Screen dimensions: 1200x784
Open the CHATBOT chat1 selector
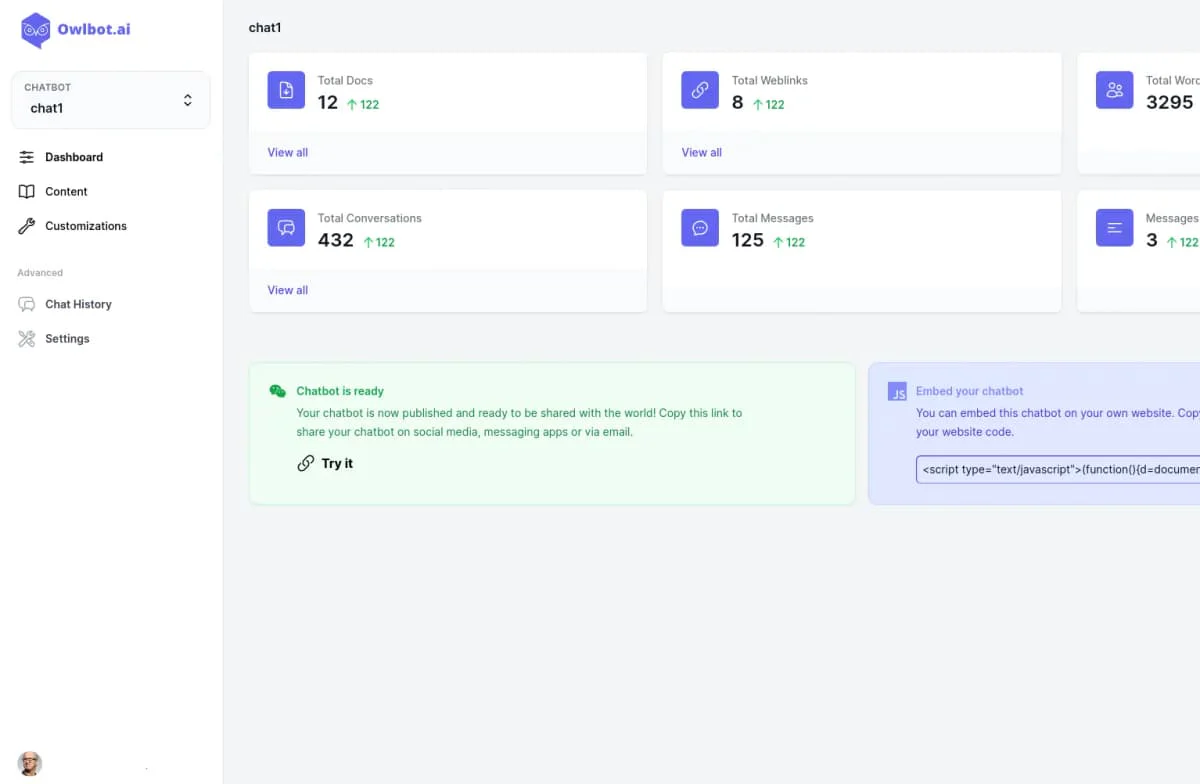110,100
